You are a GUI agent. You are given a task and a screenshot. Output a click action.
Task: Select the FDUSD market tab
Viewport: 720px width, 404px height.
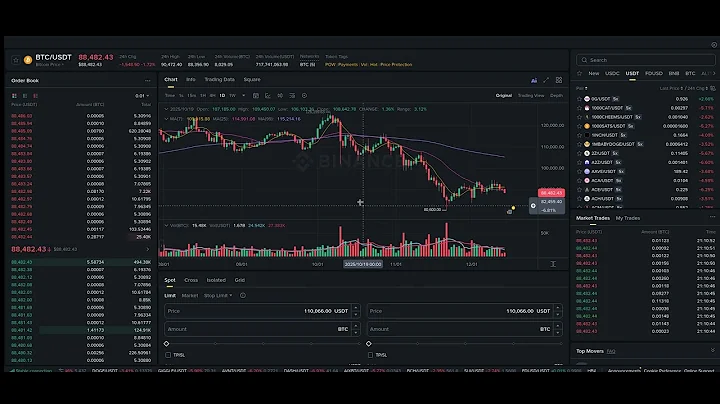pos(654,73)
